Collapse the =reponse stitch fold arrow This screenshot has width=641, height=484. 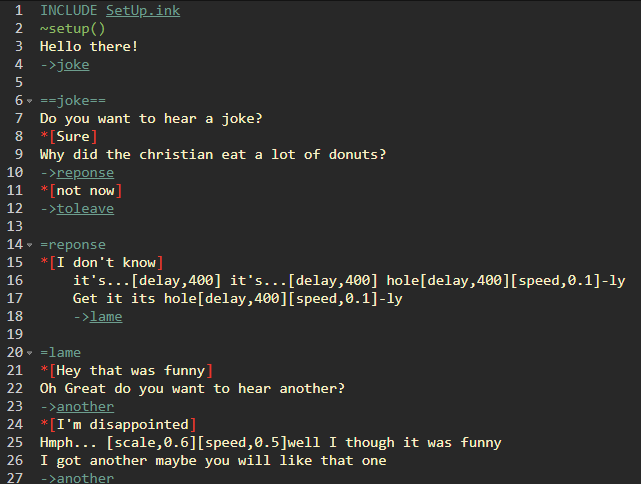click(x=32, y=245)
